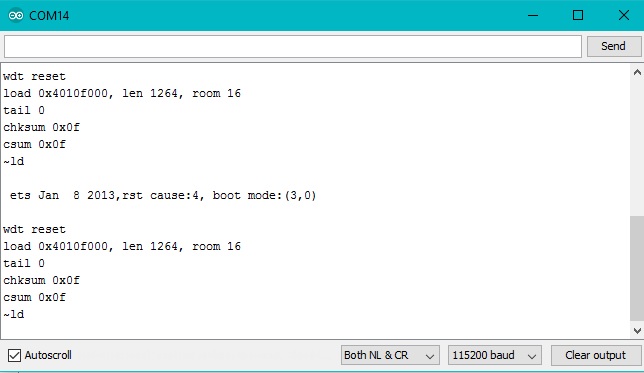Click the second 'tail 0' line
Viewport: 644px width, 373px height.
[x=24, y=263]
